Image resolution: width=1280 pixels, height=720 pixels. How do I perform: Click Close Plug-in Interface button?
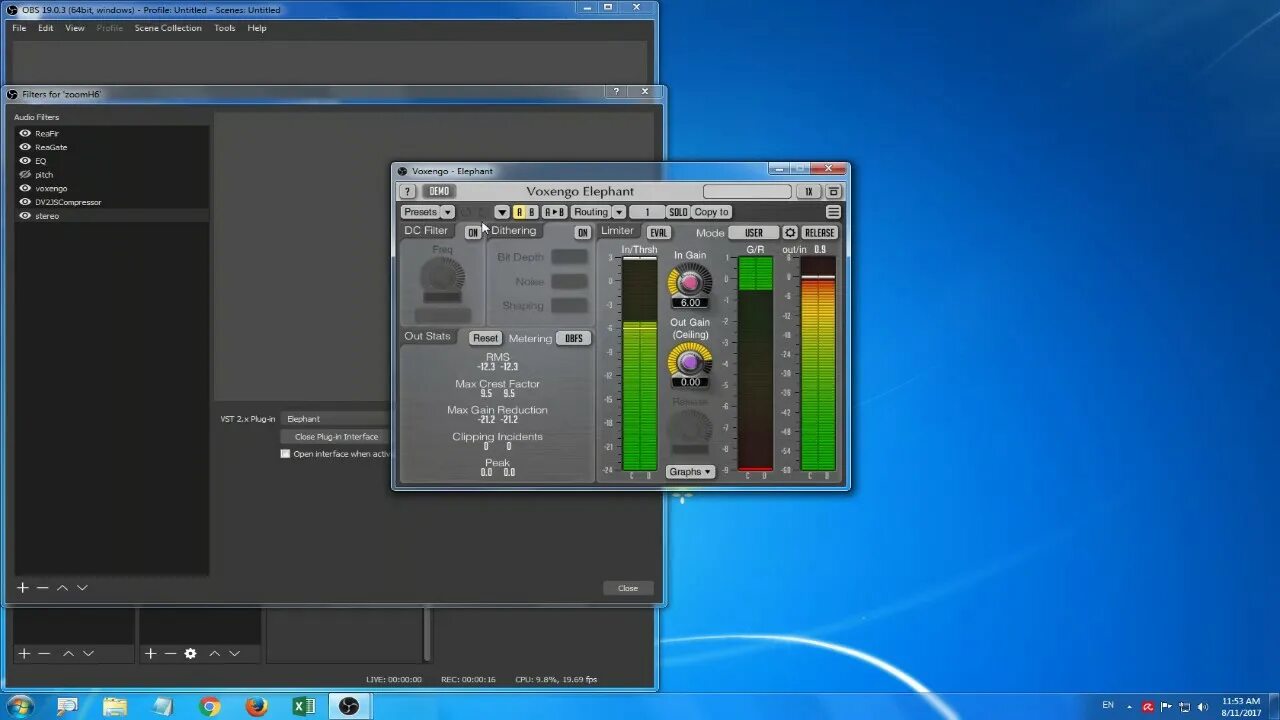pyautogui.click(x=336, y=437)
